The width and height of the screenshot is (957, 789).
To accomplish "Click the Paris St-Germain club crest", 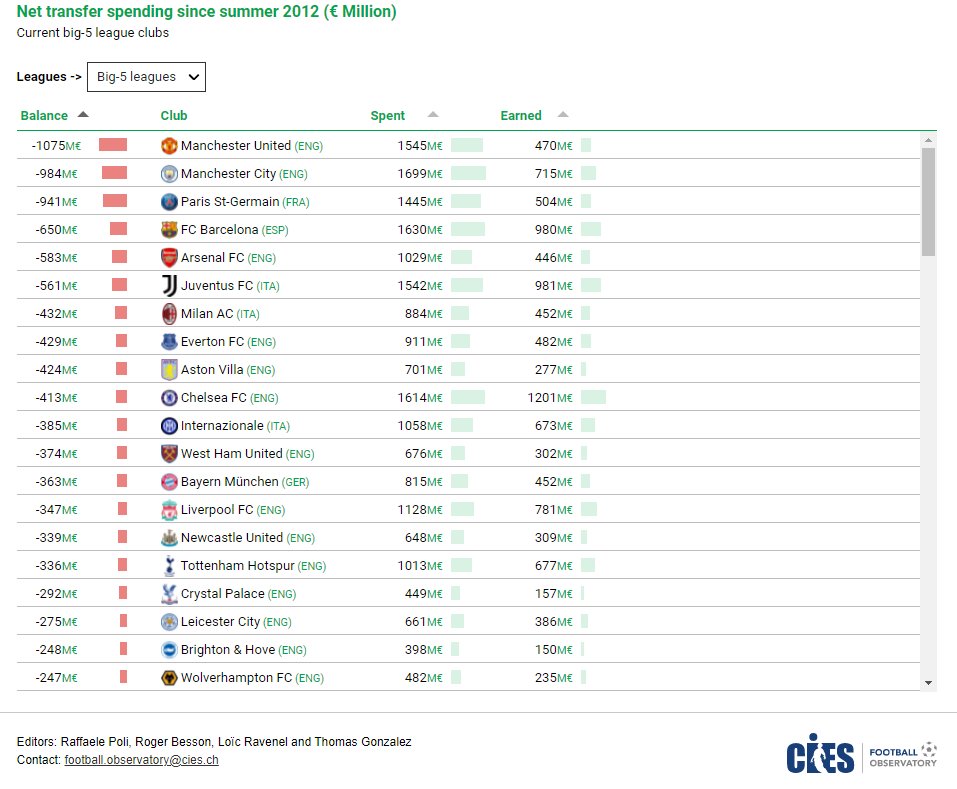I will pyautogui.click(x=169, y=202).
